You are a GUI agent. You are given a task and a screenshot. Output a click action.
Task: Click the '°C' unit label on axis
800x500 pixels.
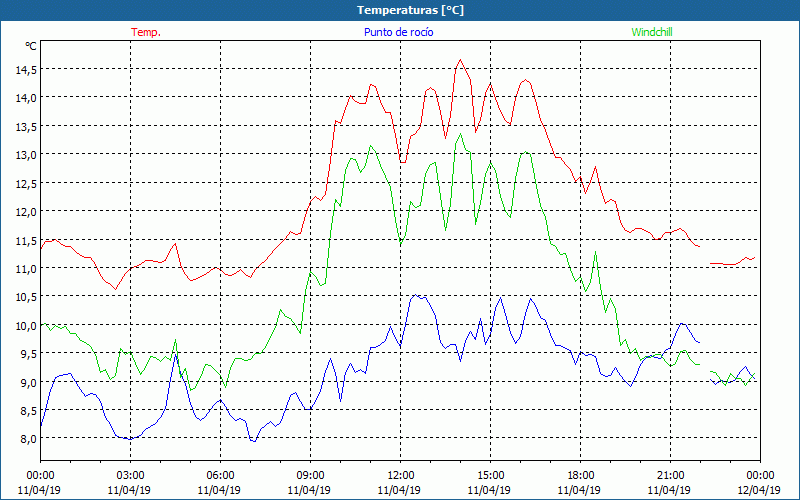coord(31,46)
